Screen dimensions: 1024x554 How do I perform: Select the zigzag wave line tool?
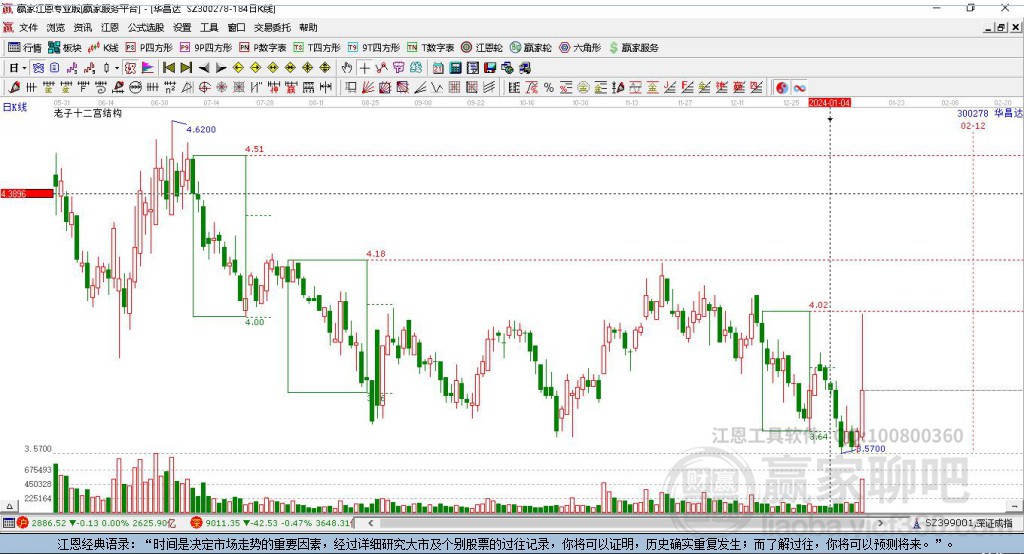click(x=437, y=88)
